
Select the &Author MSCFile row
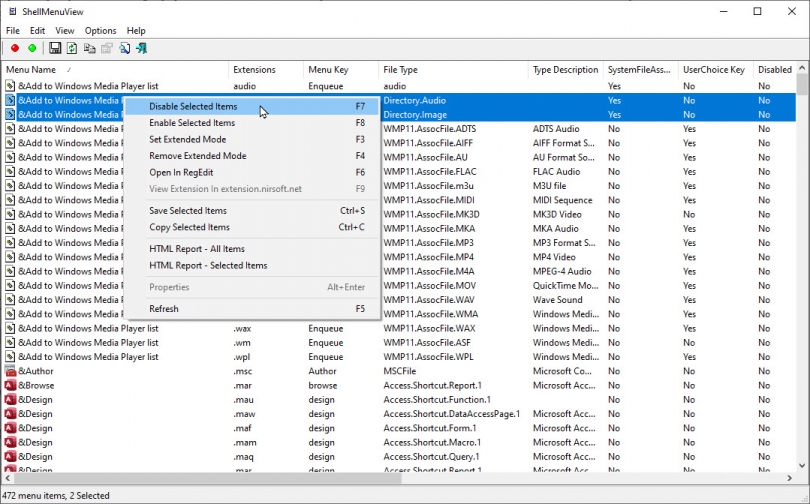(x=36, y=371)
